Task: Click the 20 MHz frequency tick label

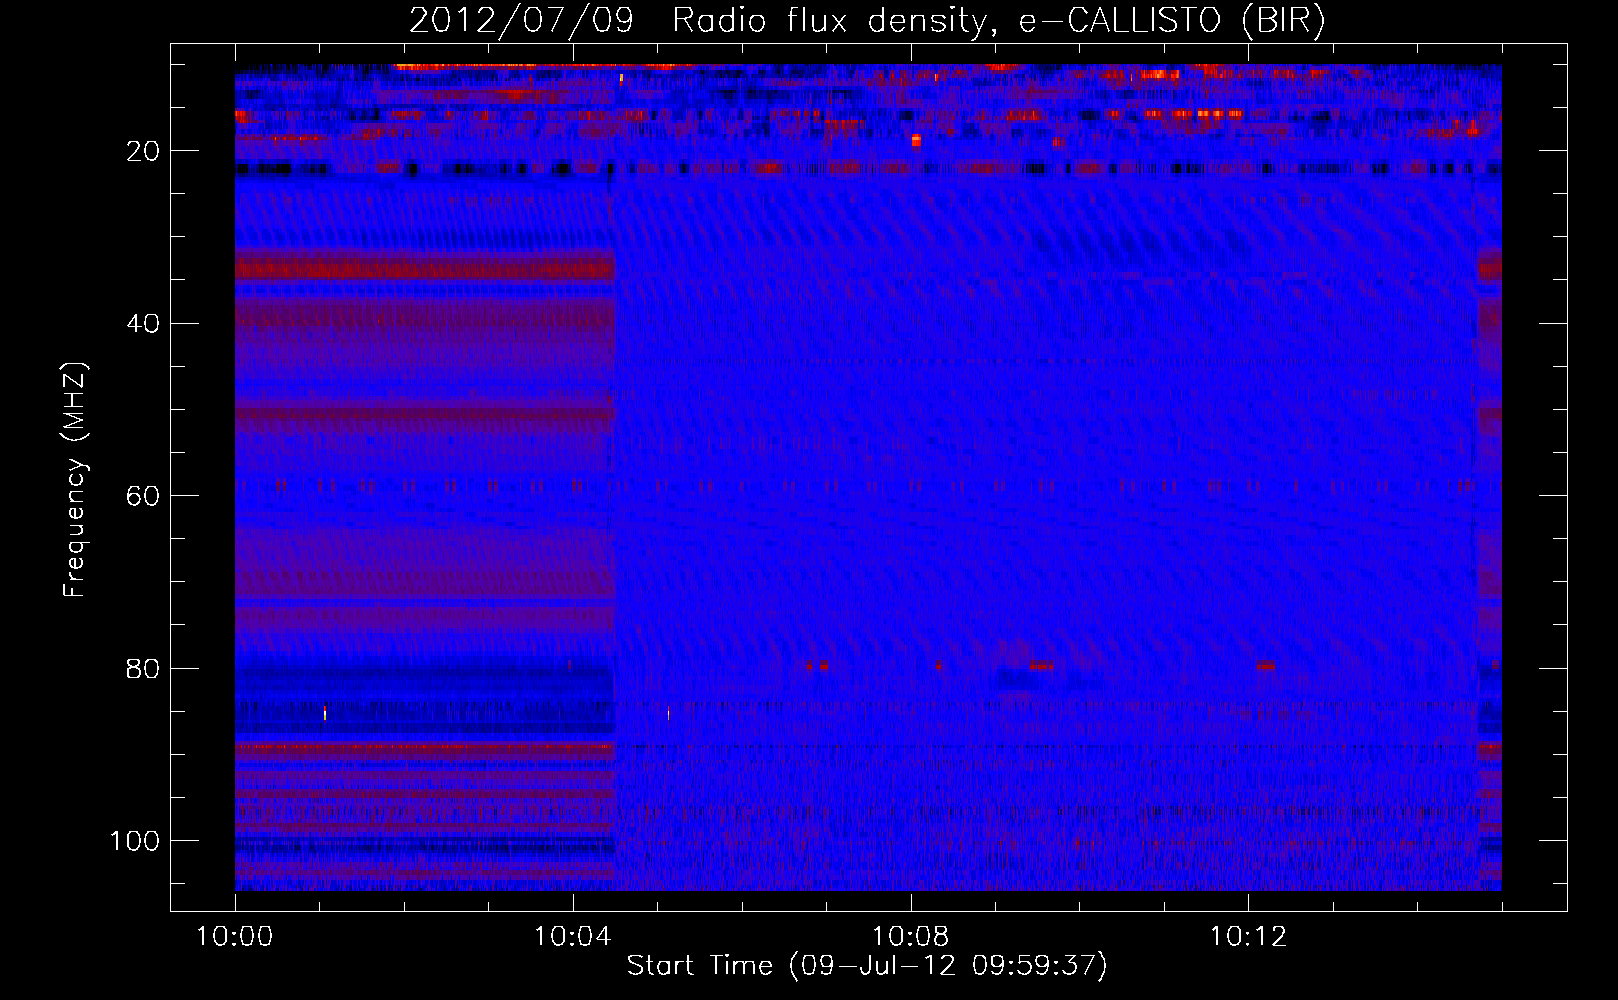Action: [x=143, y=151]
